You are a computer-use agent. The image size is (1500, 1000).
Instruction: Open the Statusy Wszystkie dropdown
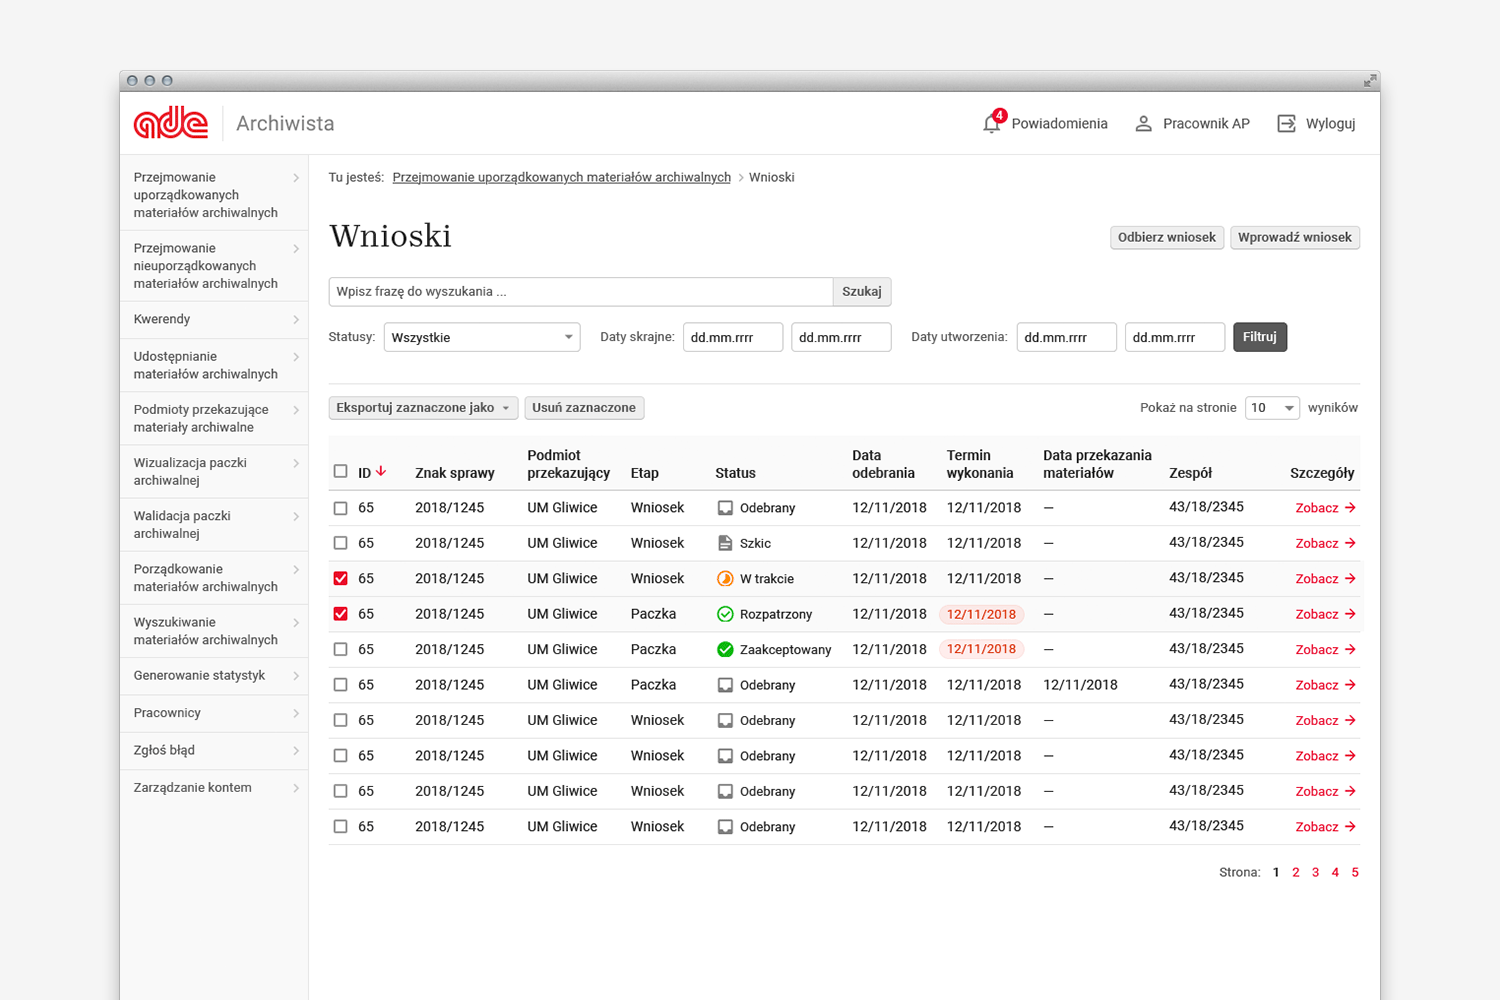pyautogui.click(x=482, y=338)
